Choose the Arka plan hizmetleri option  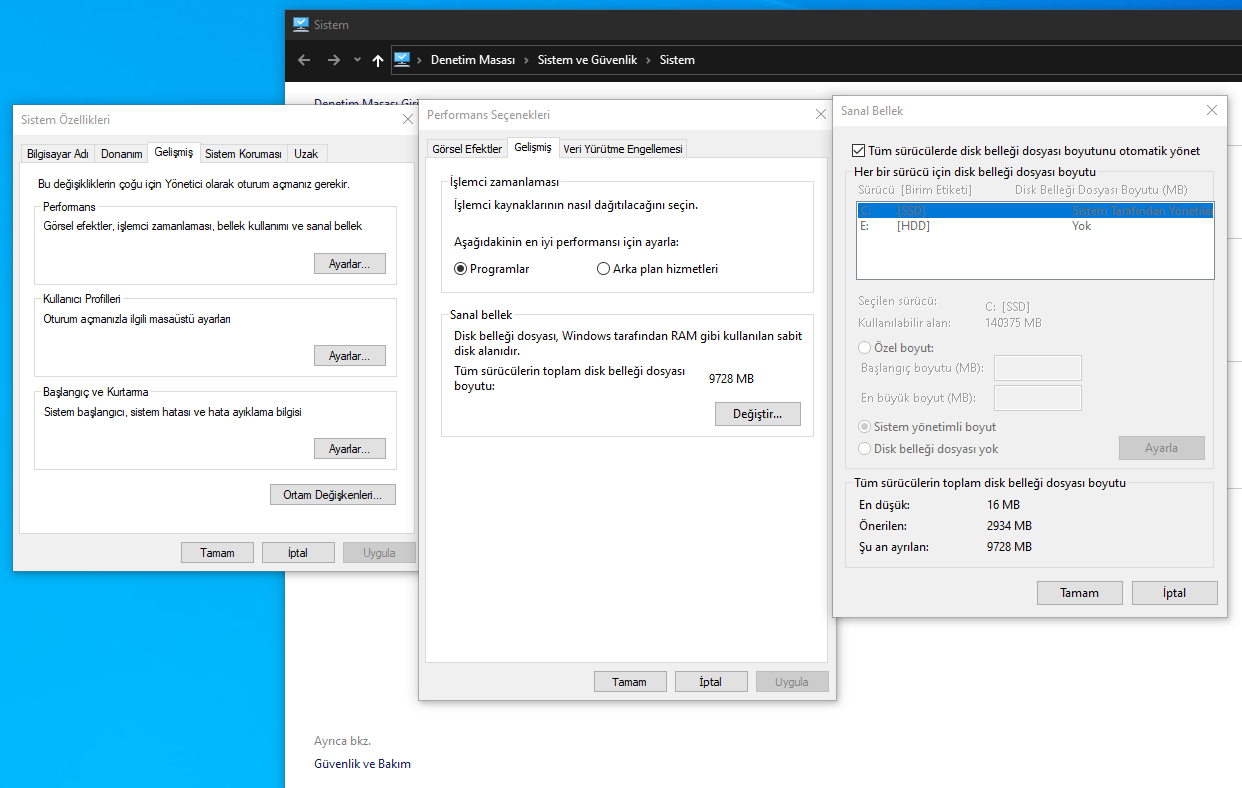[603, 269]
